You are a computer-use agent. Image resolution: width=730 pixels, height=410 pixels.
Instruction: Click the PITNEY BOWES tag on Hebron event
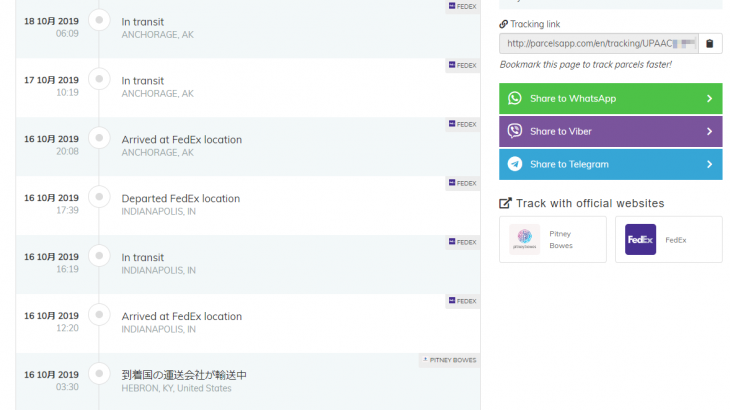point(449,360)
